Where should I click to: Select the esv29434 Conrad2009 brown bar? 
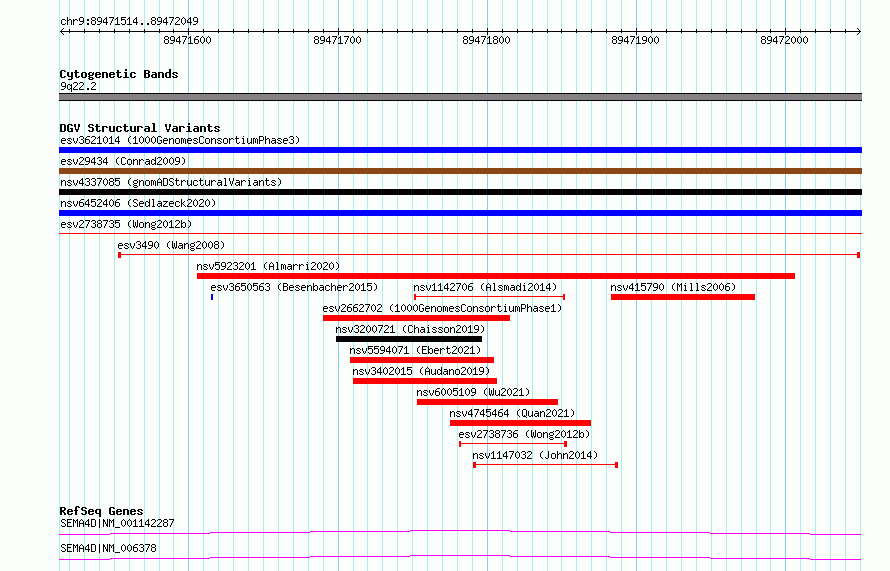(460, 171)
